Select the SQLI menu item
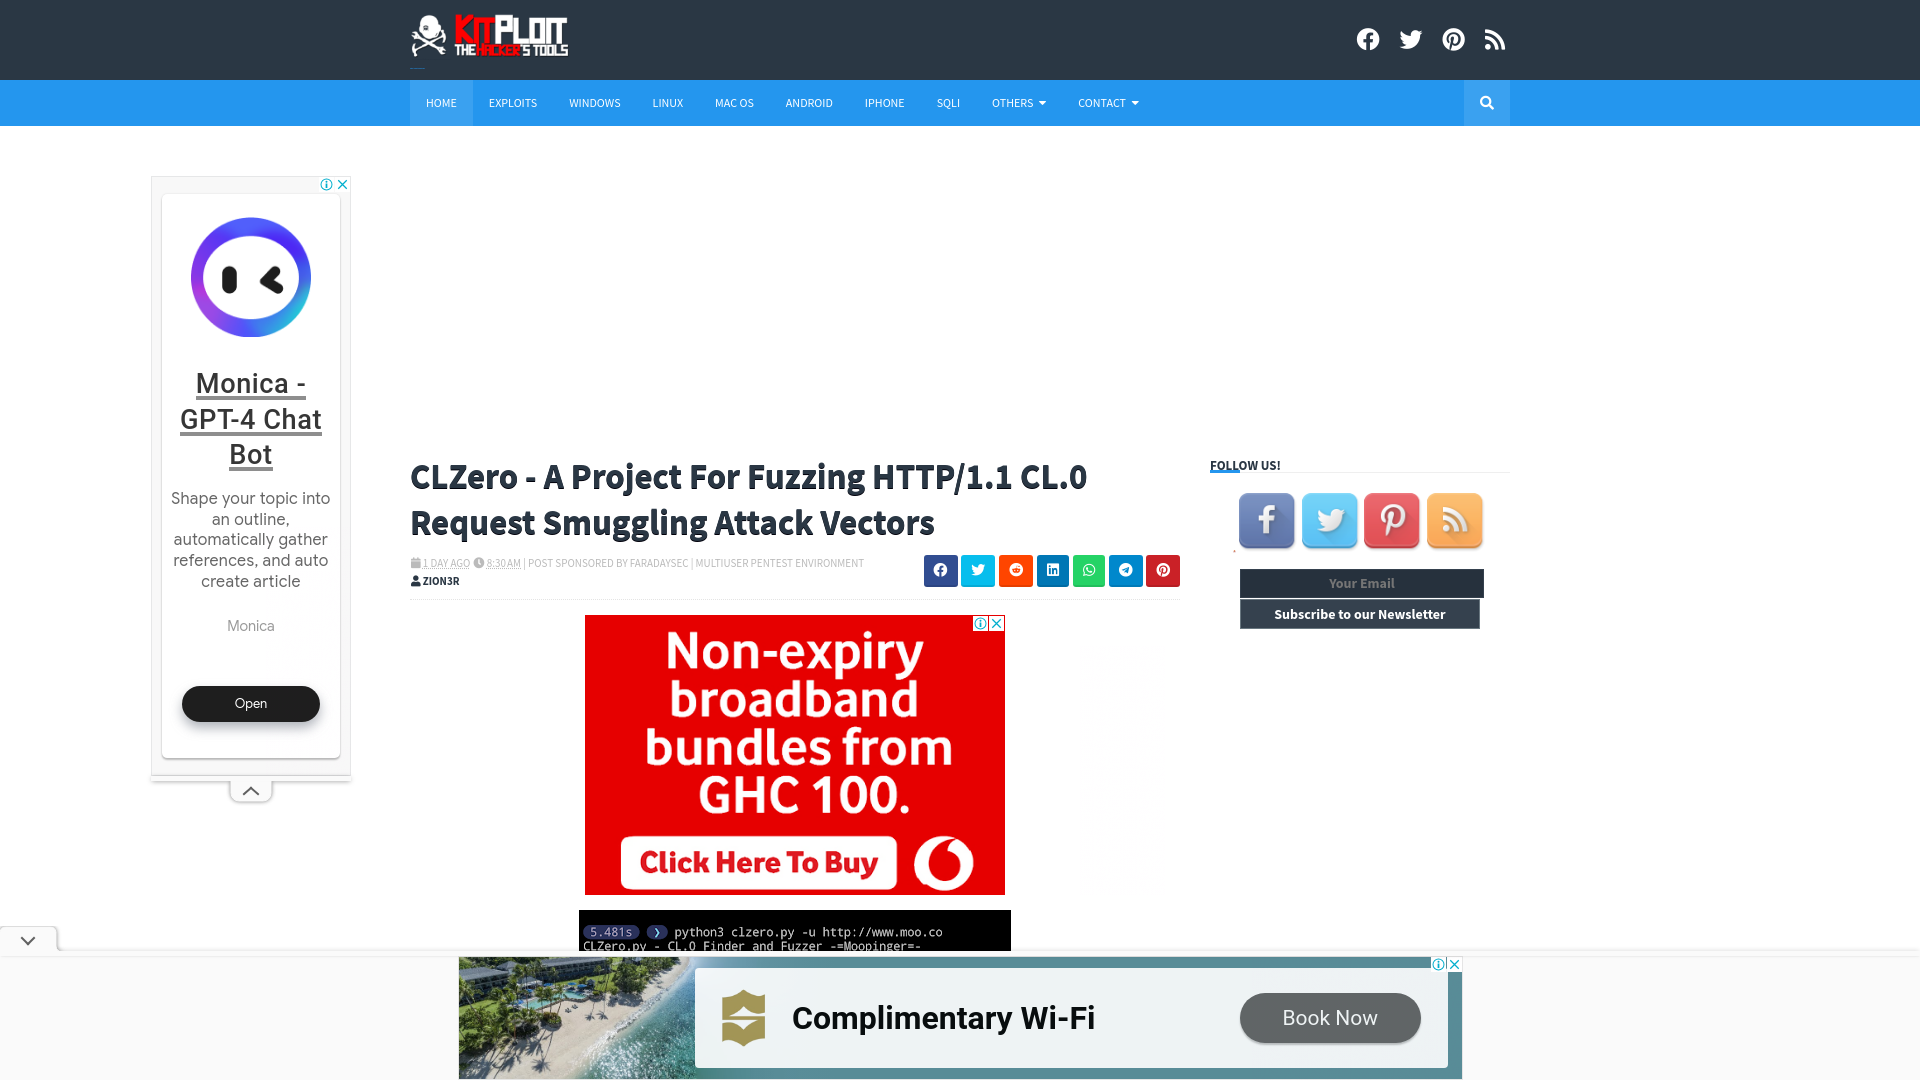Screen dimensions: 1920x1080 (947, 103)
